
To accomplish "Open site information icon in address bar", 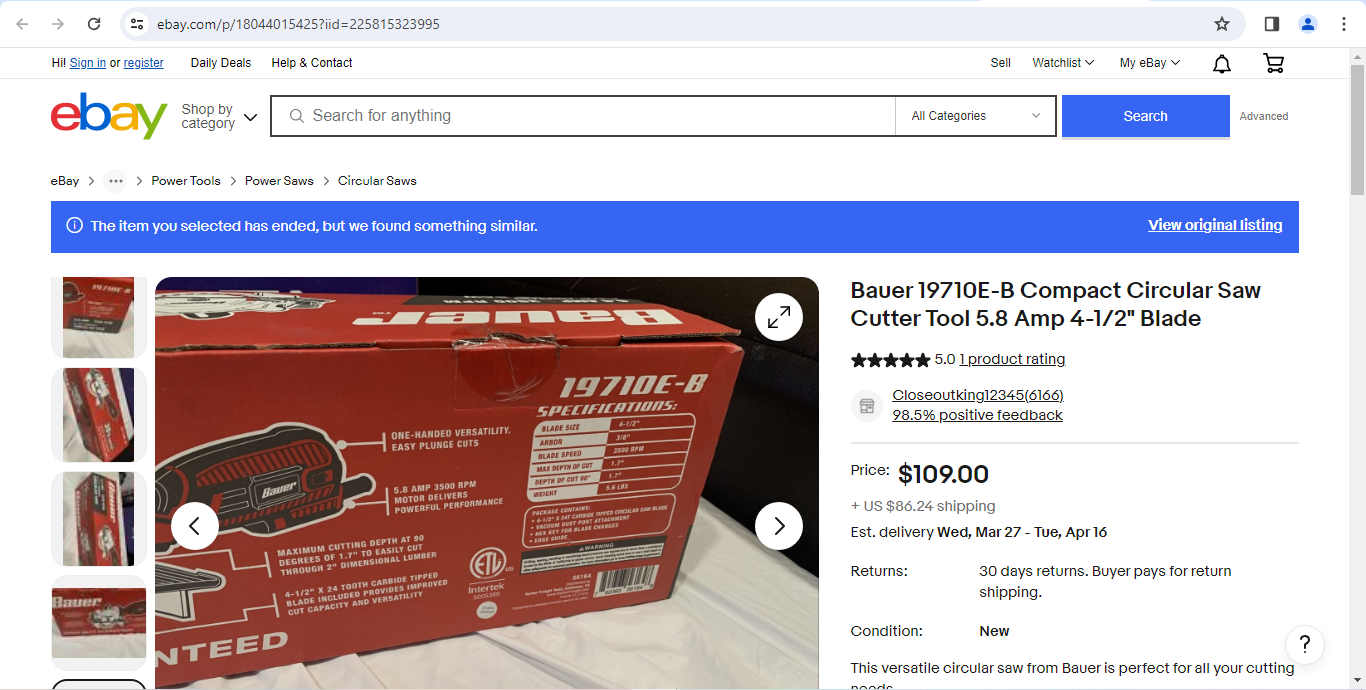I will (x=137, y=24).
